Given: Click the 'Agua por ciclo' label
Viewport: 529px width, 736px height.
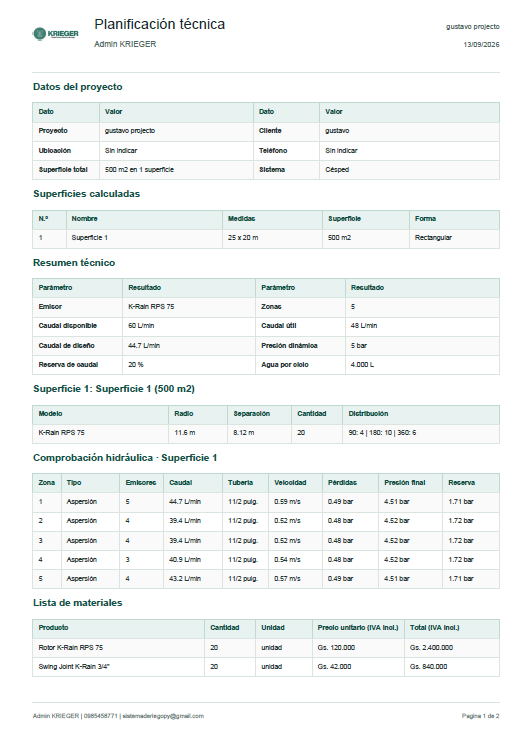Looking at the screenshot, I should [284, 364].
